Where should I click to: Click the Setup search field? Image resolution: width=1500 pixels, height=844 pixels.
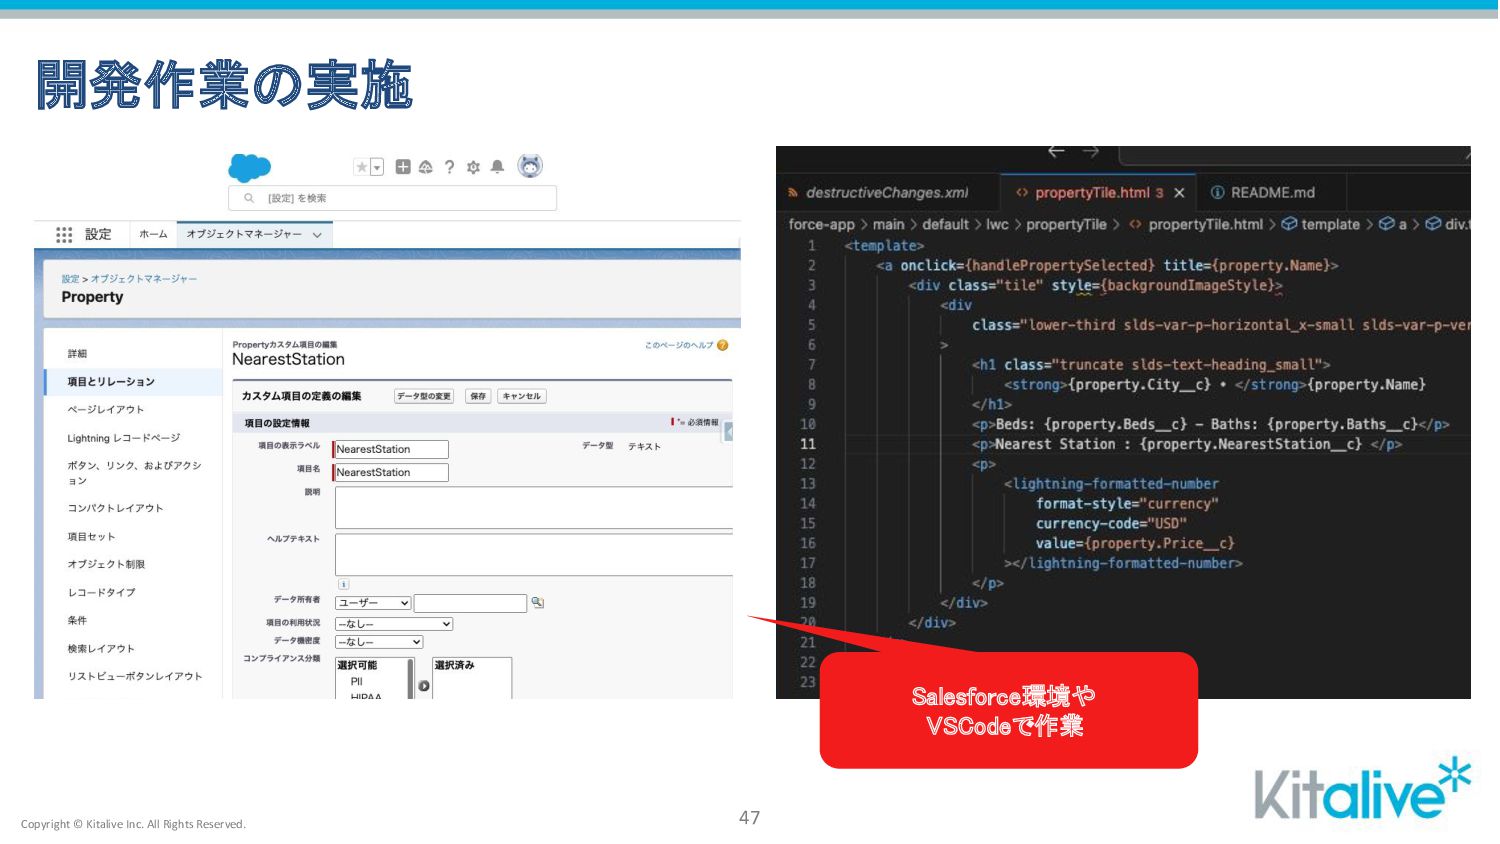coord(392,198)
